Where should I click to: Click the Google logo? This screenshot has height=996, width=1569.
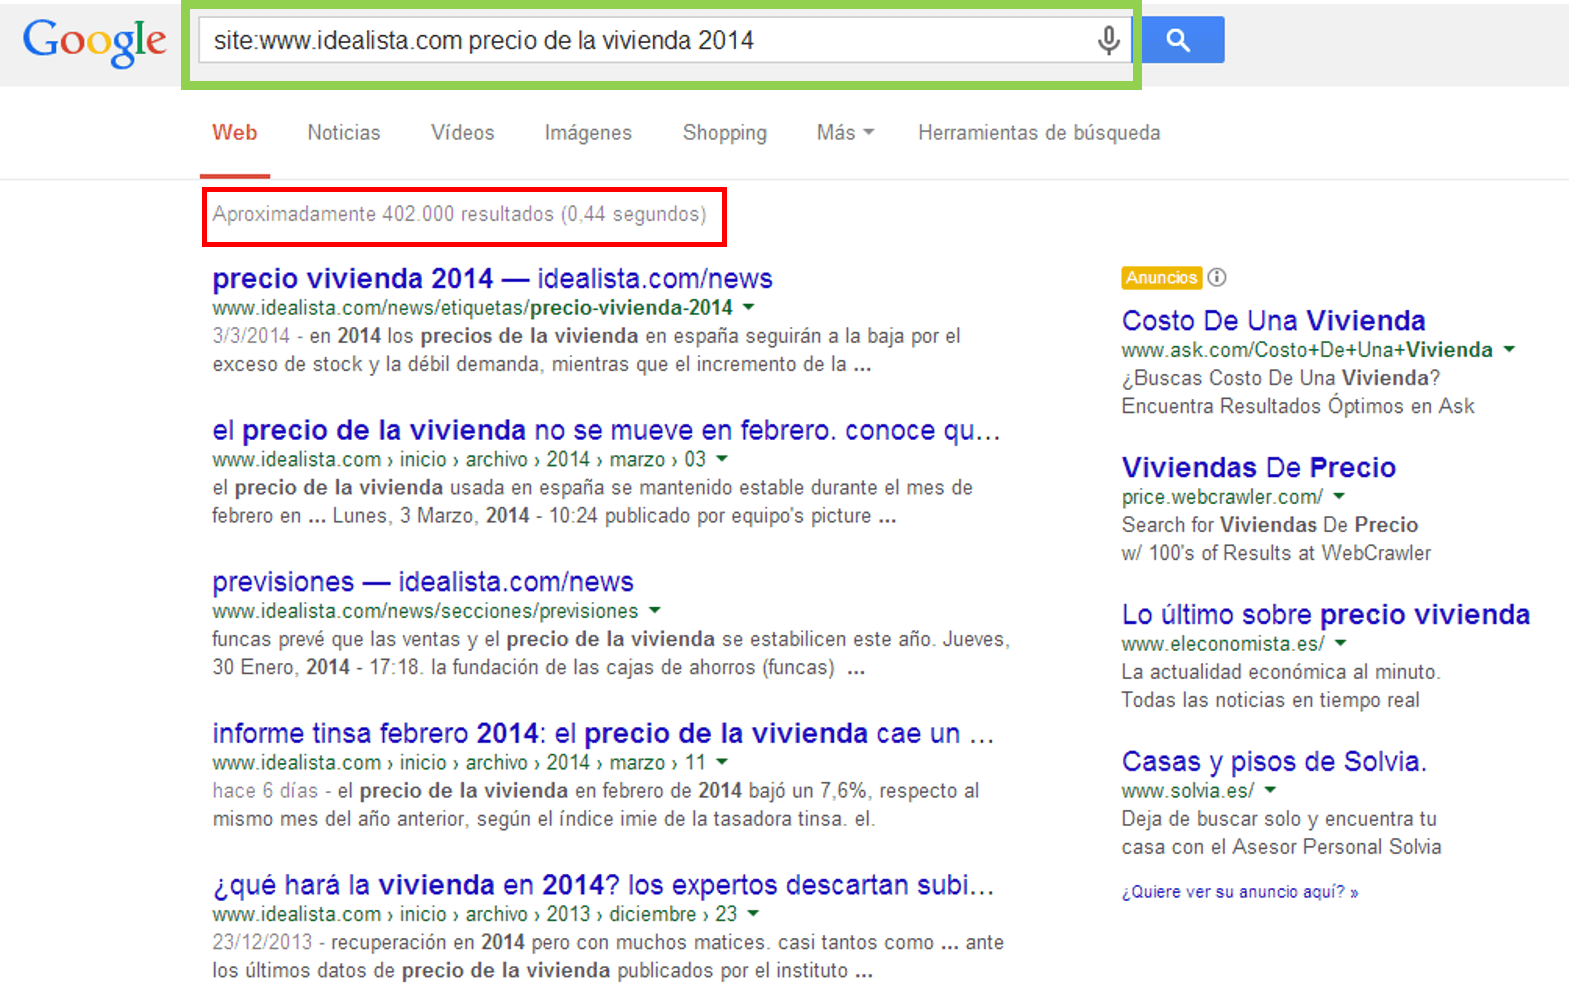[x=95, y=42]
